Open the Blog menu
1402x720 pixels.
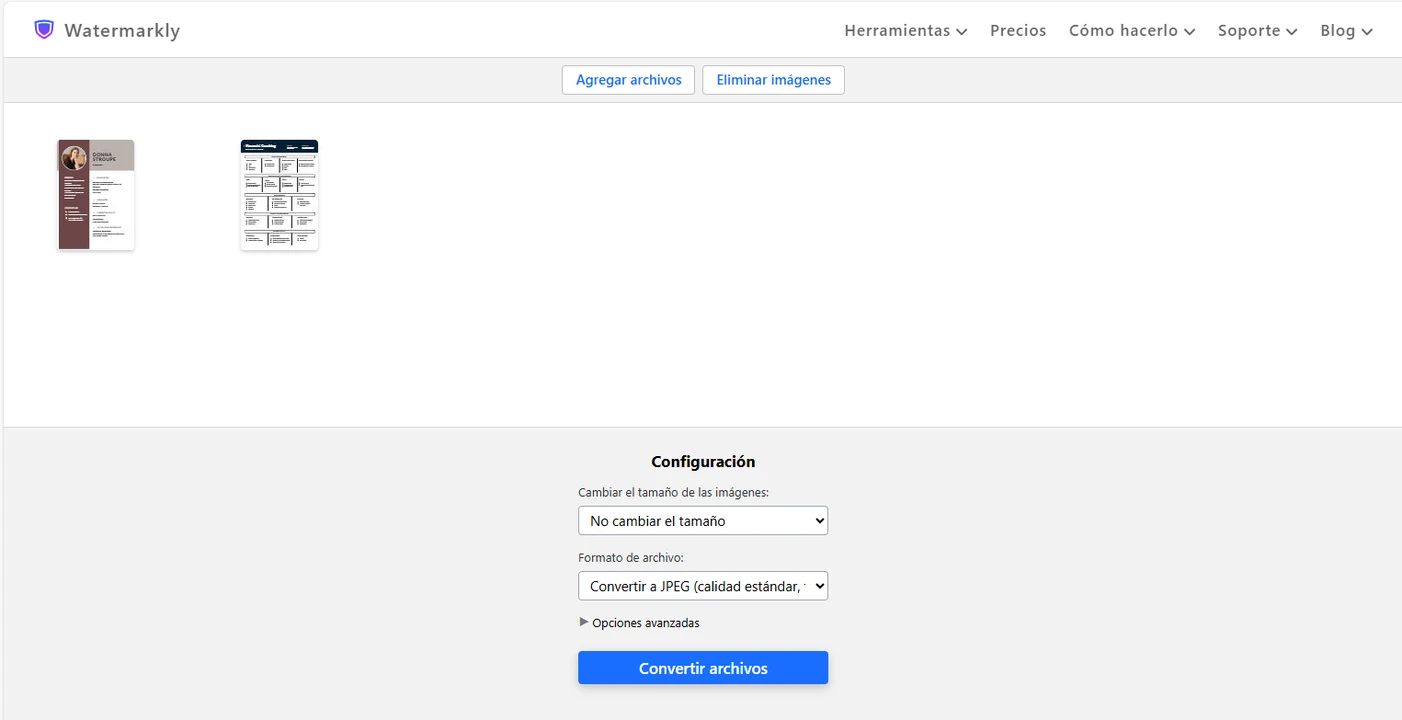(x=1337, y=30)
